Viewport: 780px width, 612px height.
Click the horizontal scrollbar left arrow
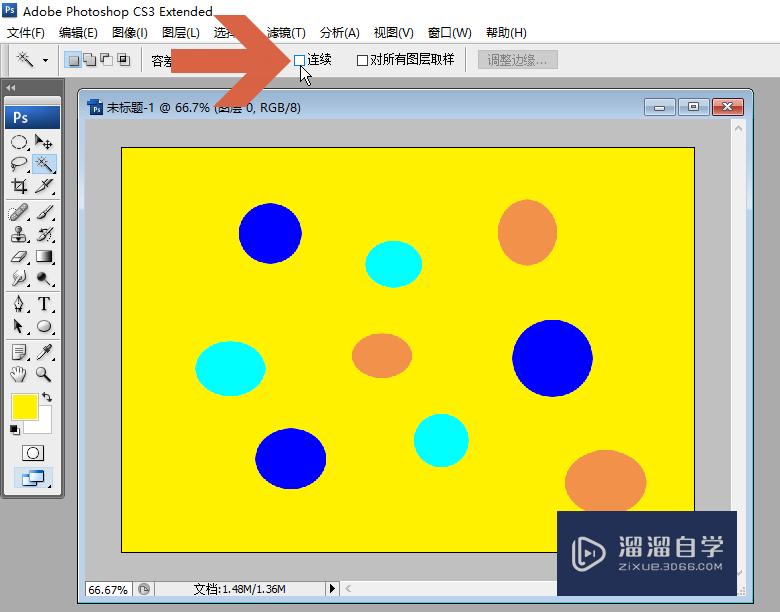coord(348,589)
